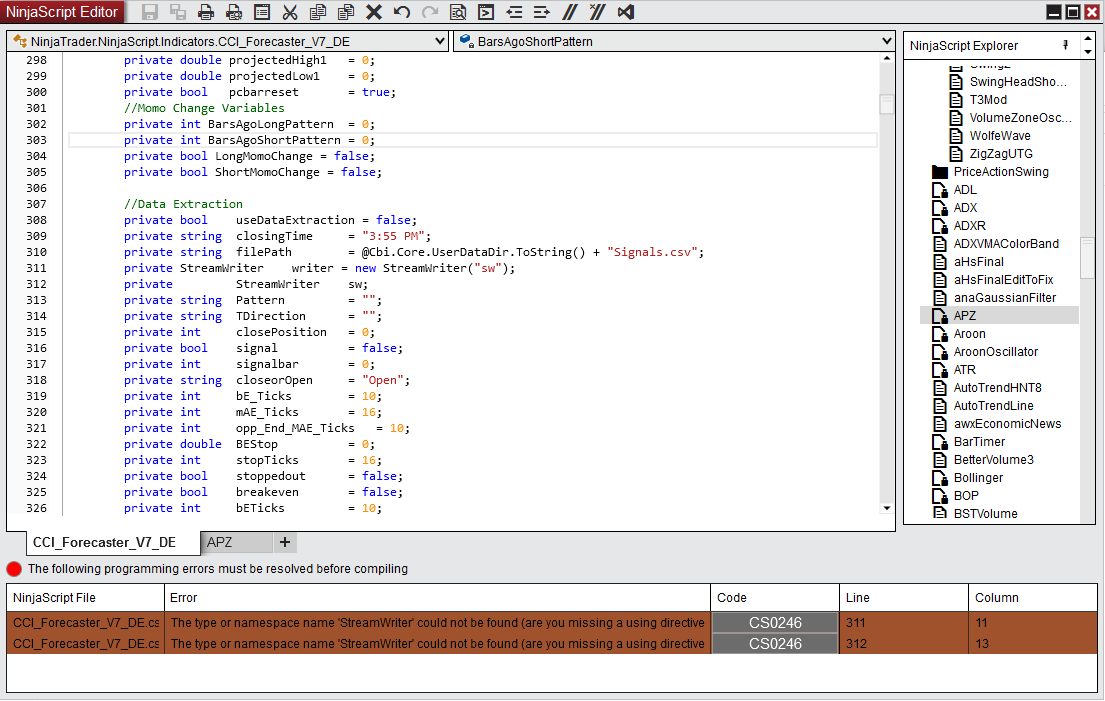Open the CCI_Forecaster_V7_DE class dropdown
The width and height of the screenshot is (1105, 701).
(441, 41)
